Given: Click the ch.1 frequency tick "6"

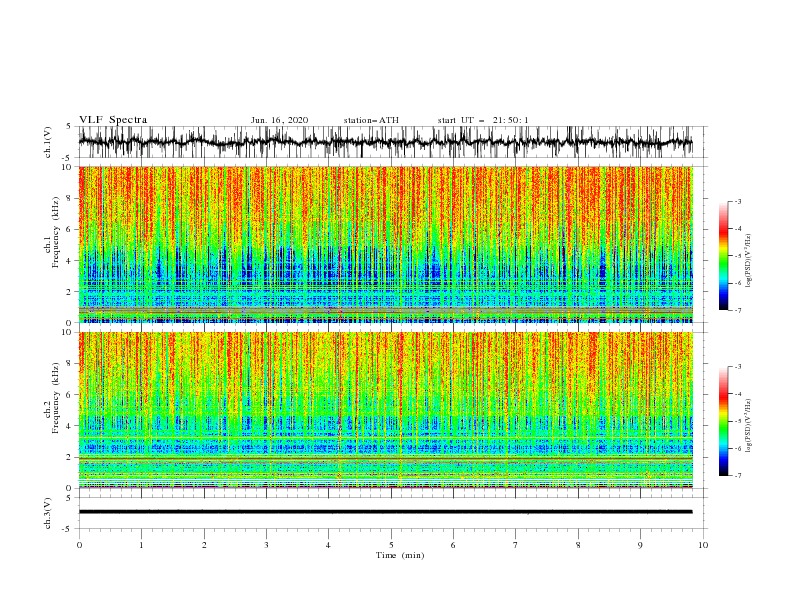Looking at the screenshot, I should point(70,229).
